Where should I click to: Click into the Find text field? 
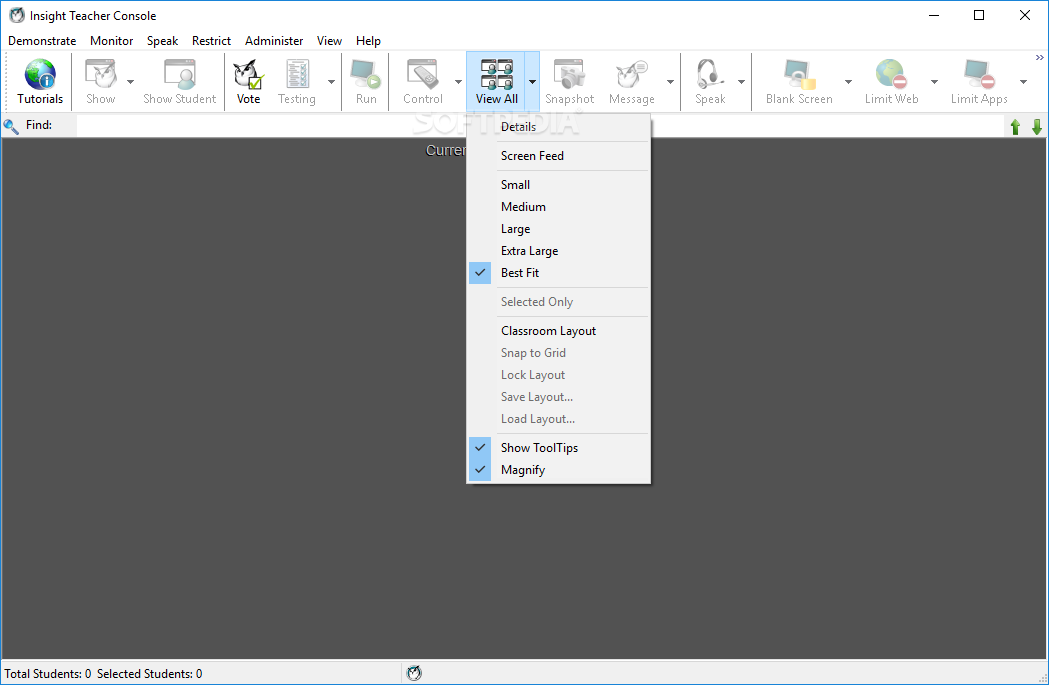541,126
